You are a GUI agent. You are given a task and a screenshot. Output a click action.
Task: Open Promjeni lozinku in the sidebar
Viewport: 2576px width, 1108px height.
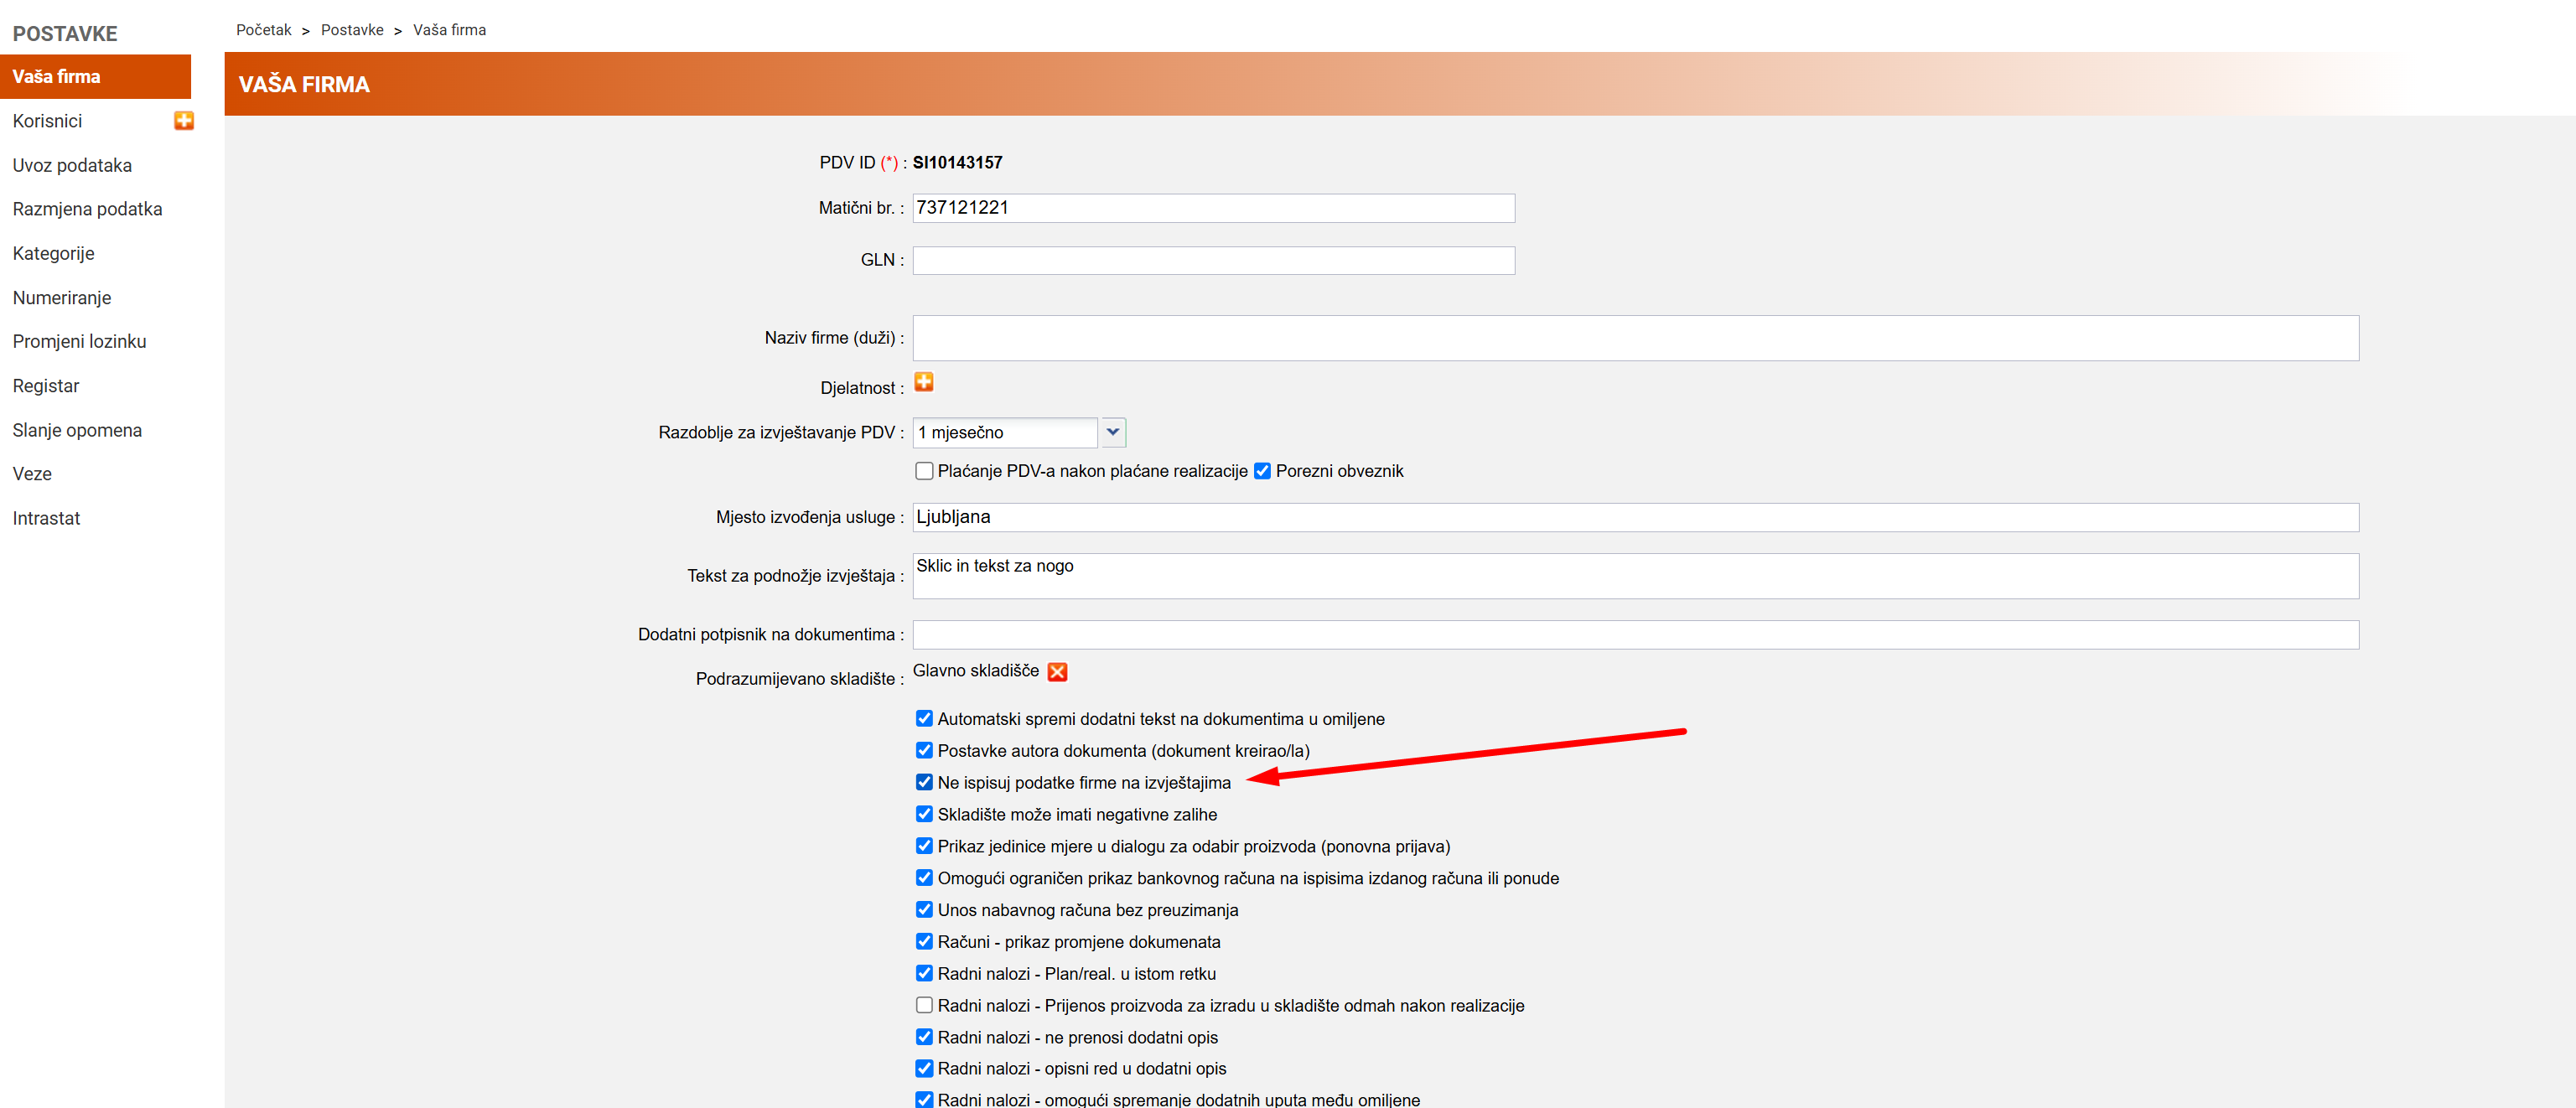(79, 342)
